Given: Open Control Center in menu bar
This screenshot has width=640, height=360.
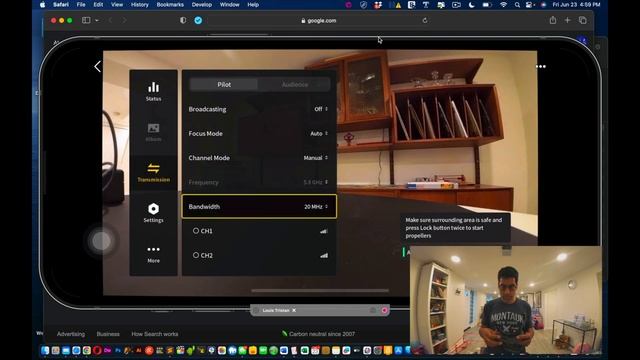Looking at the screenshot, I should pyautogui.click(x=529, y=4).
